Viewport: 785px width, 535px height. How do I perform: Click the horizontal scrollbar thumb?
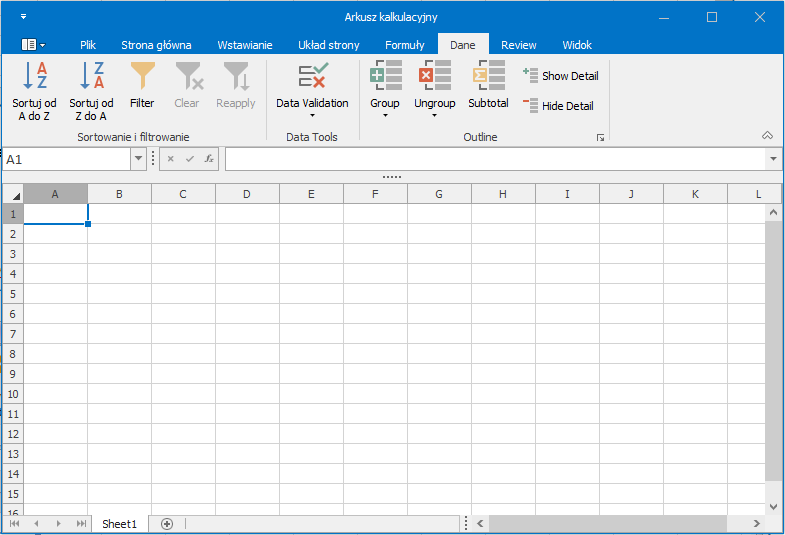pyautogui.click(x=608, y=523)
